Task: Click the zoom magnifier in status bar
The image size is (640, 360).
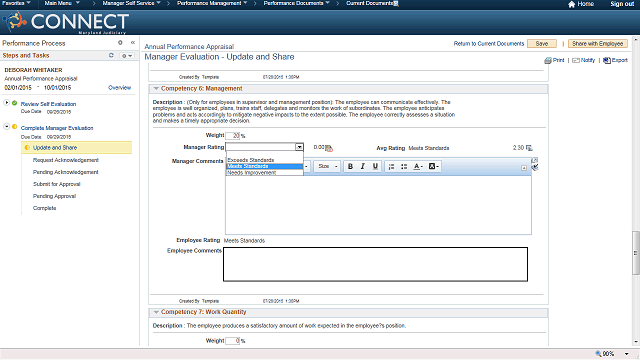Action: (x=598, y=353)
